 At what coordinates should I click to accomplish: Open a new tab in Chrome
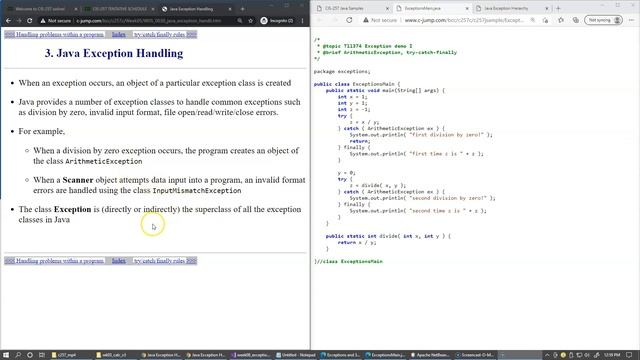pos(242,9)
